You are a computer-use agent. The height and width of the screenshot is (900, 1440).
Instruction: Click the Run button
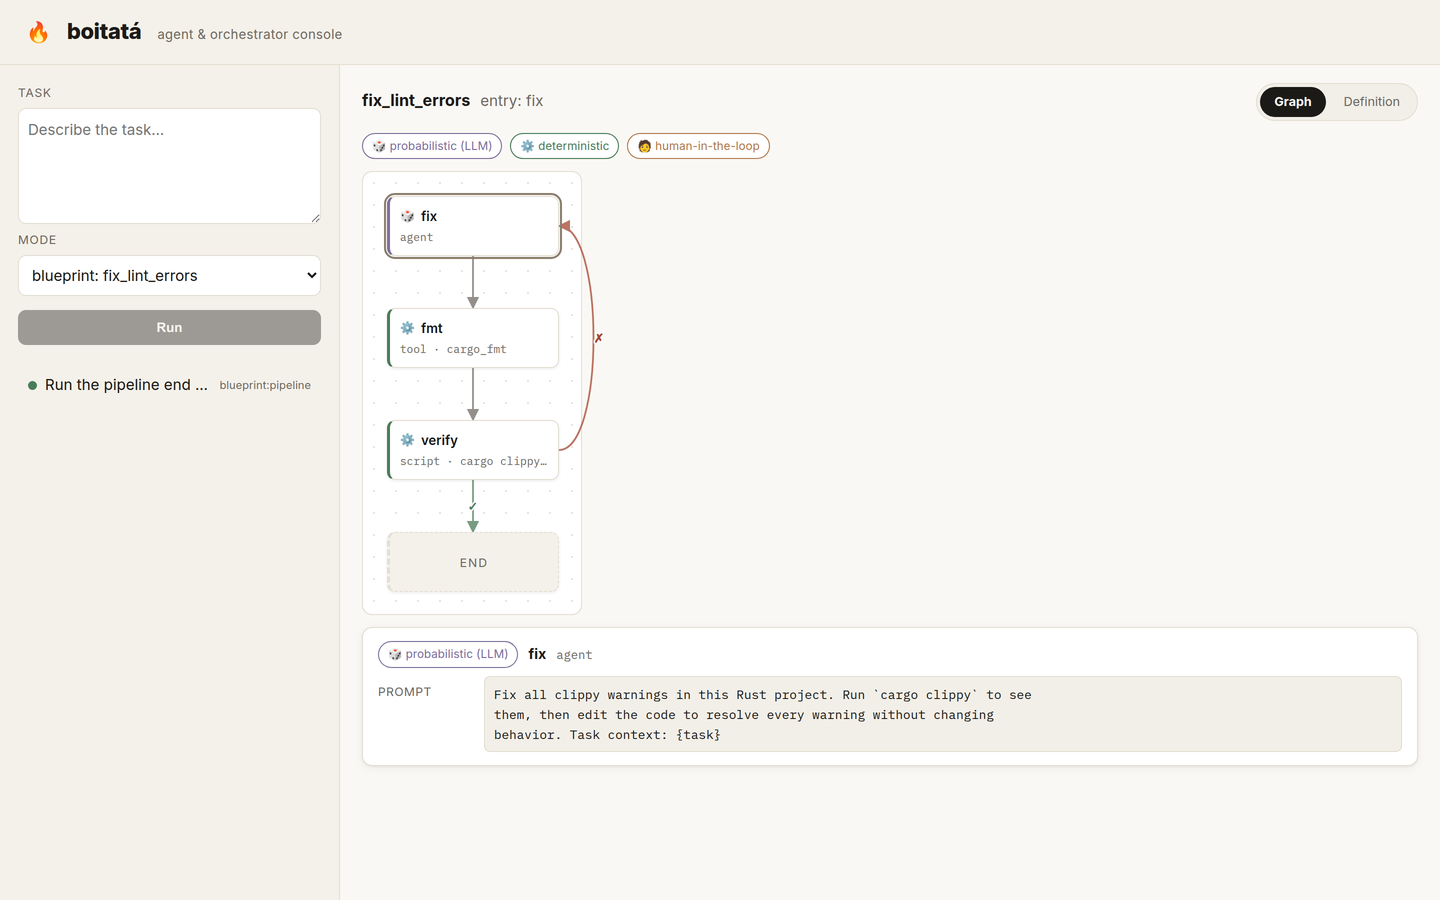[x=169, y=328]
